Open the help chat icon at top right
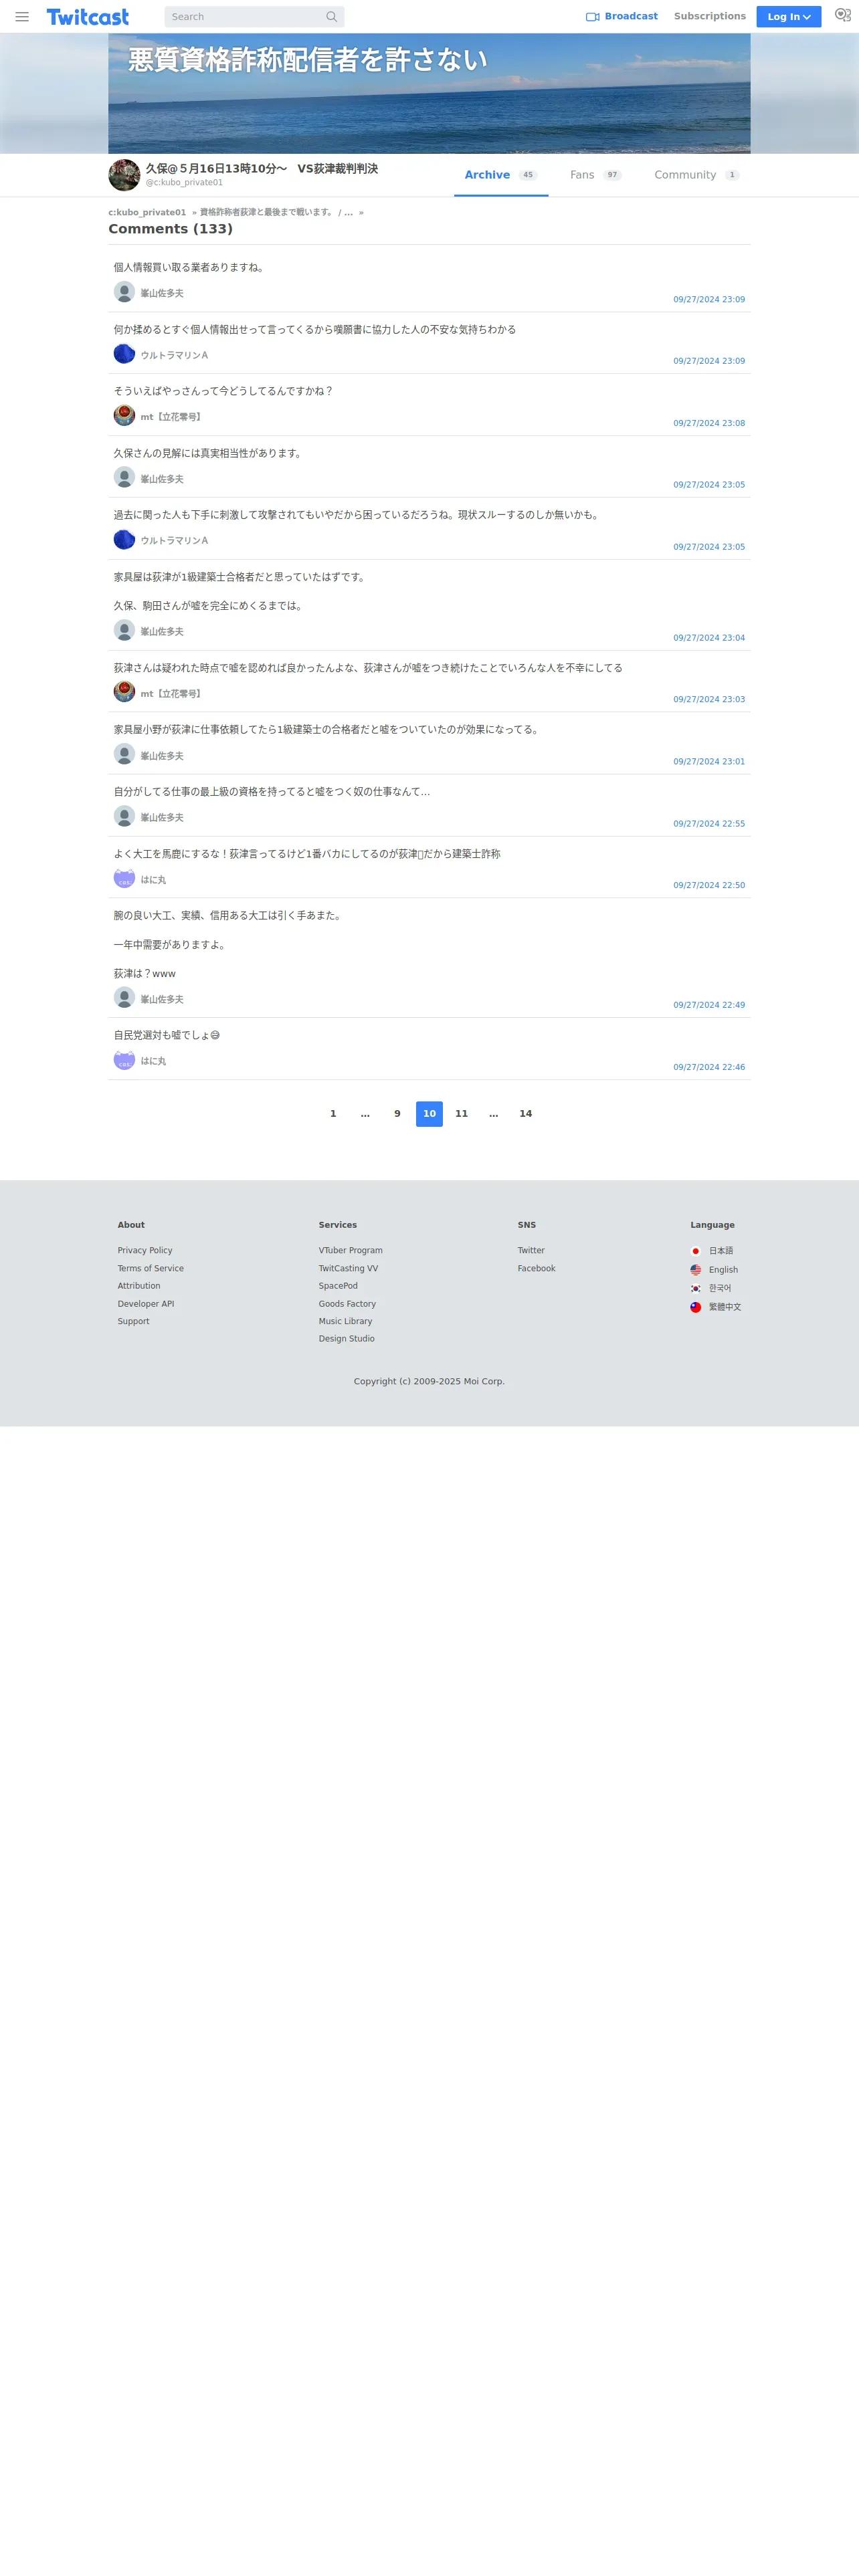Screen dimensions: 859x2576 click(842, 16)
